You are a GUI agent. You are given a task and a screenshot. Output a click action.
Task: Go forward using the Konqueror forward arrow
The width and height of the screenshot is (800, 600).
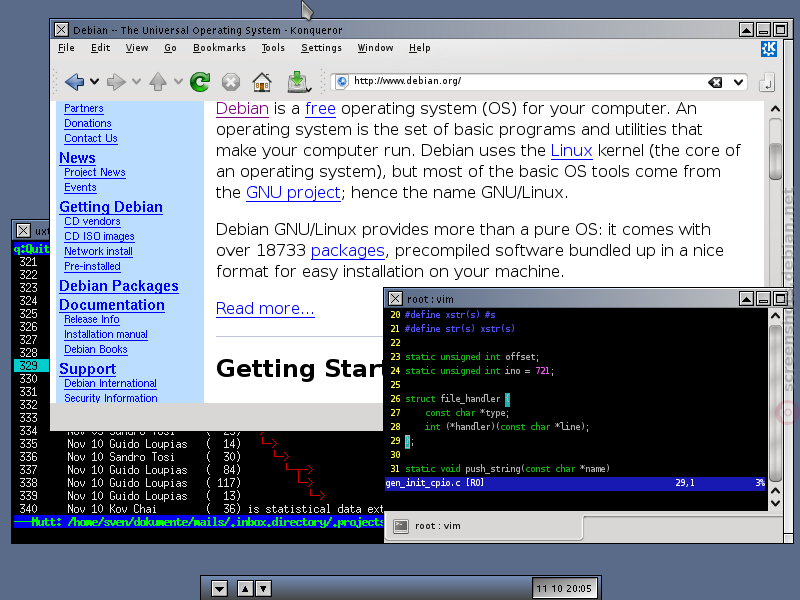116,82
